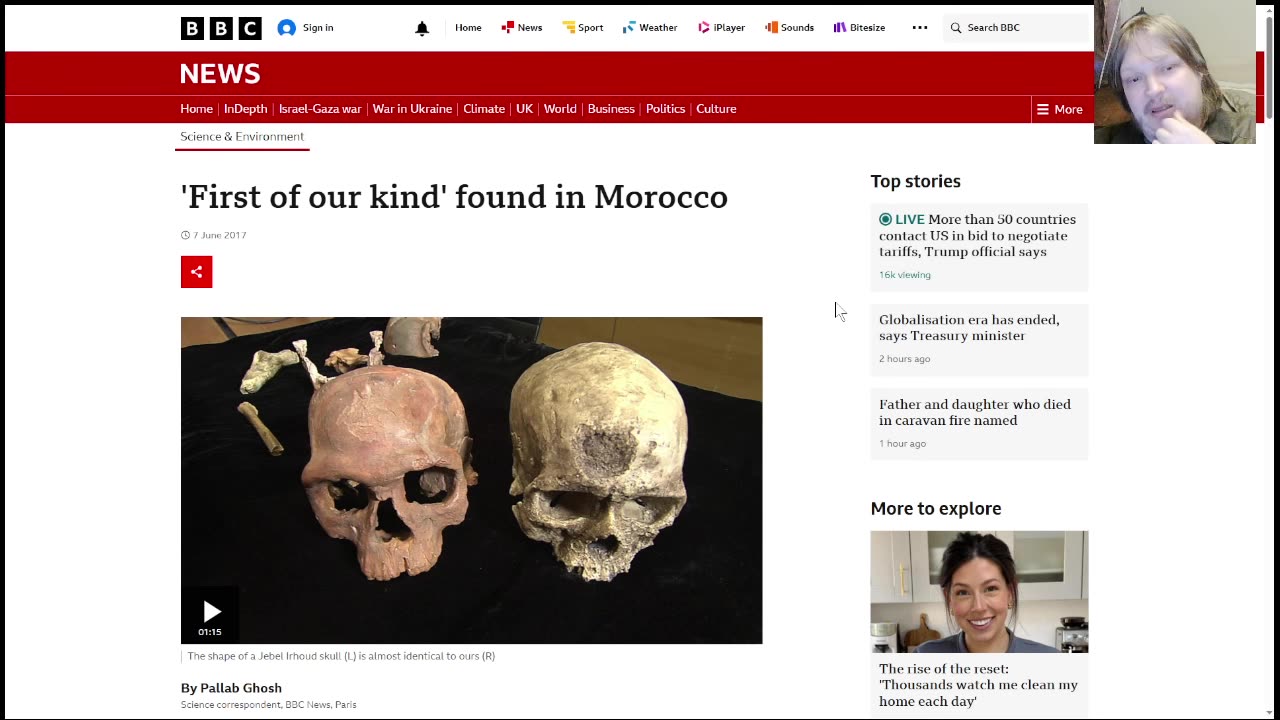Click the search magnifier icon
Viewport: 1280px width, 720px height.
tap(956, 28)
